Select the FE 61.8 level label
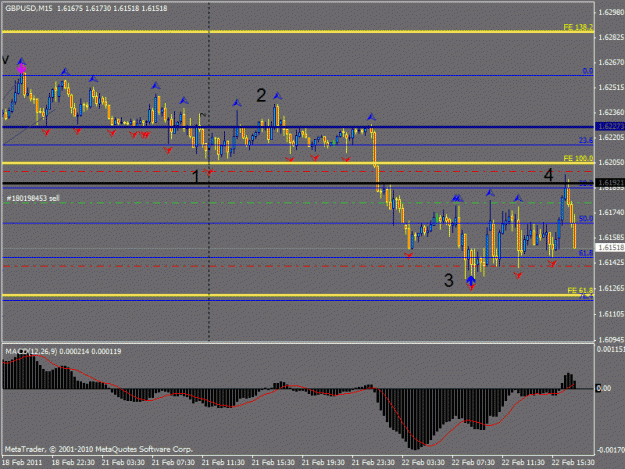This screenshot has height=469, width=625. 580,290
